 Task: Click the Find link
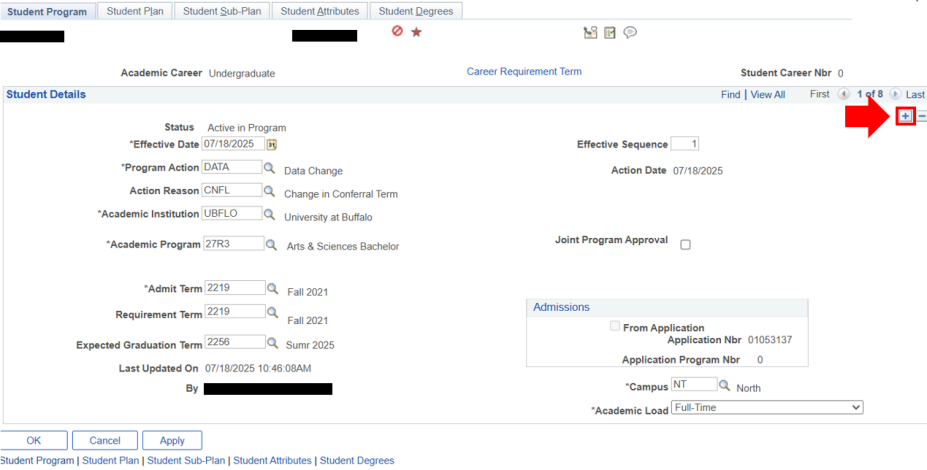pyautogui.click(x=730, y=95)
